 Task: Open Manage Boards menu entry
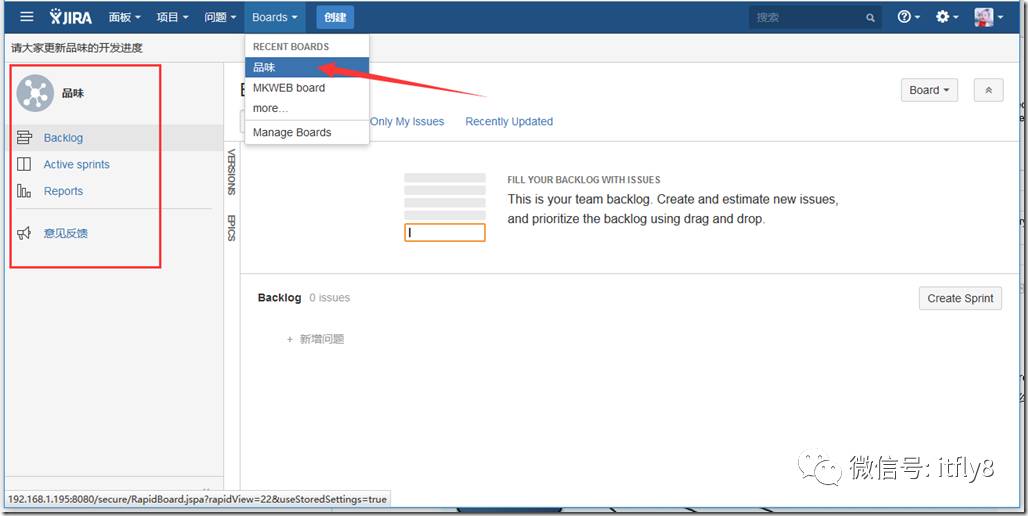tap(307, 132)
